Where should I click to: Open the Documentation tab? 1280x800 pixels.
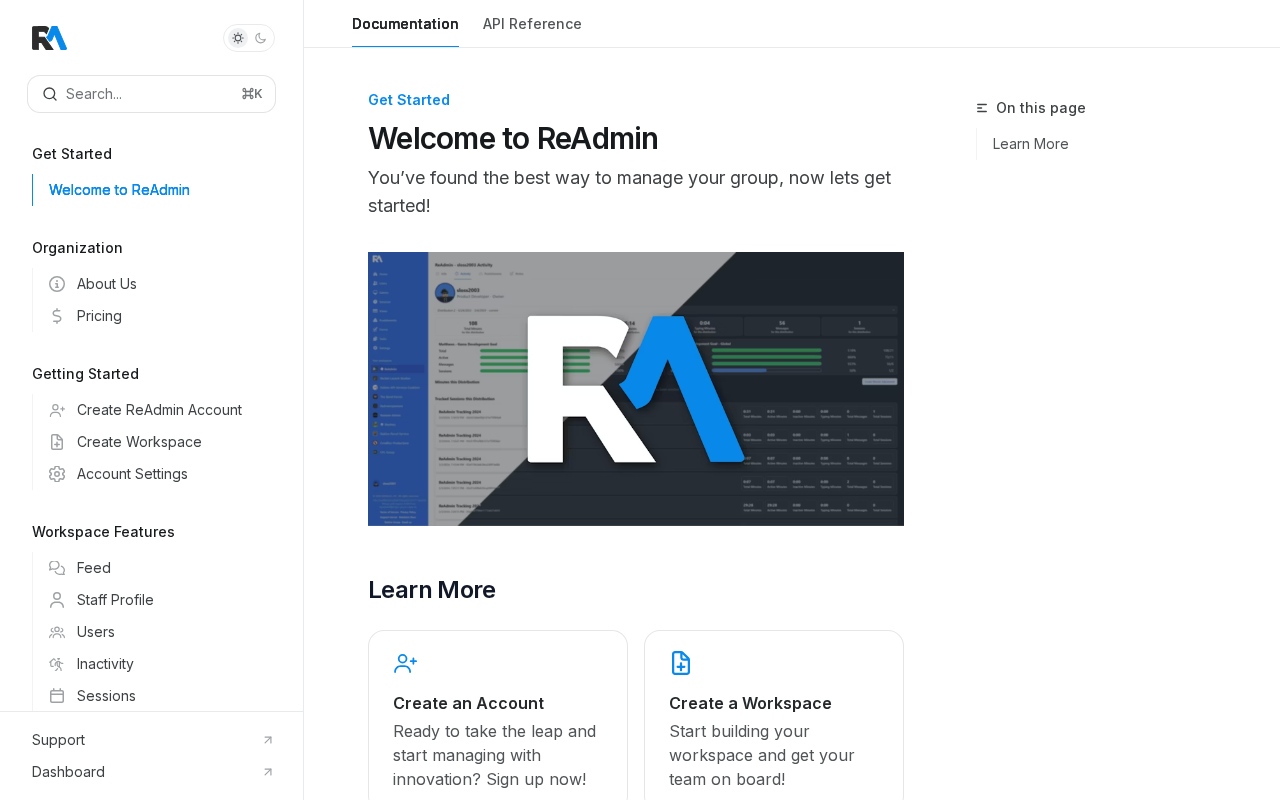405,24
